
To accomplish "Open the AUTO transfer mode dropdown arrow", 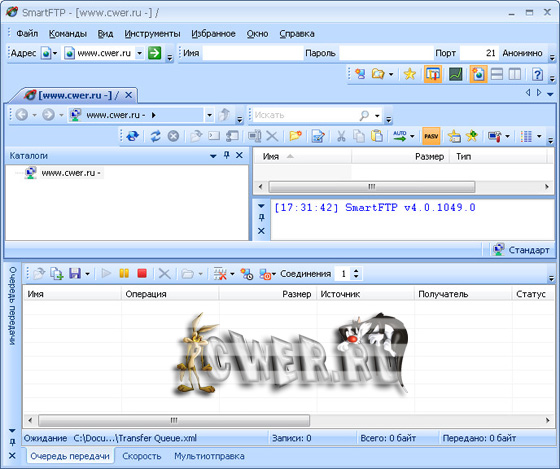I will 412,136.
